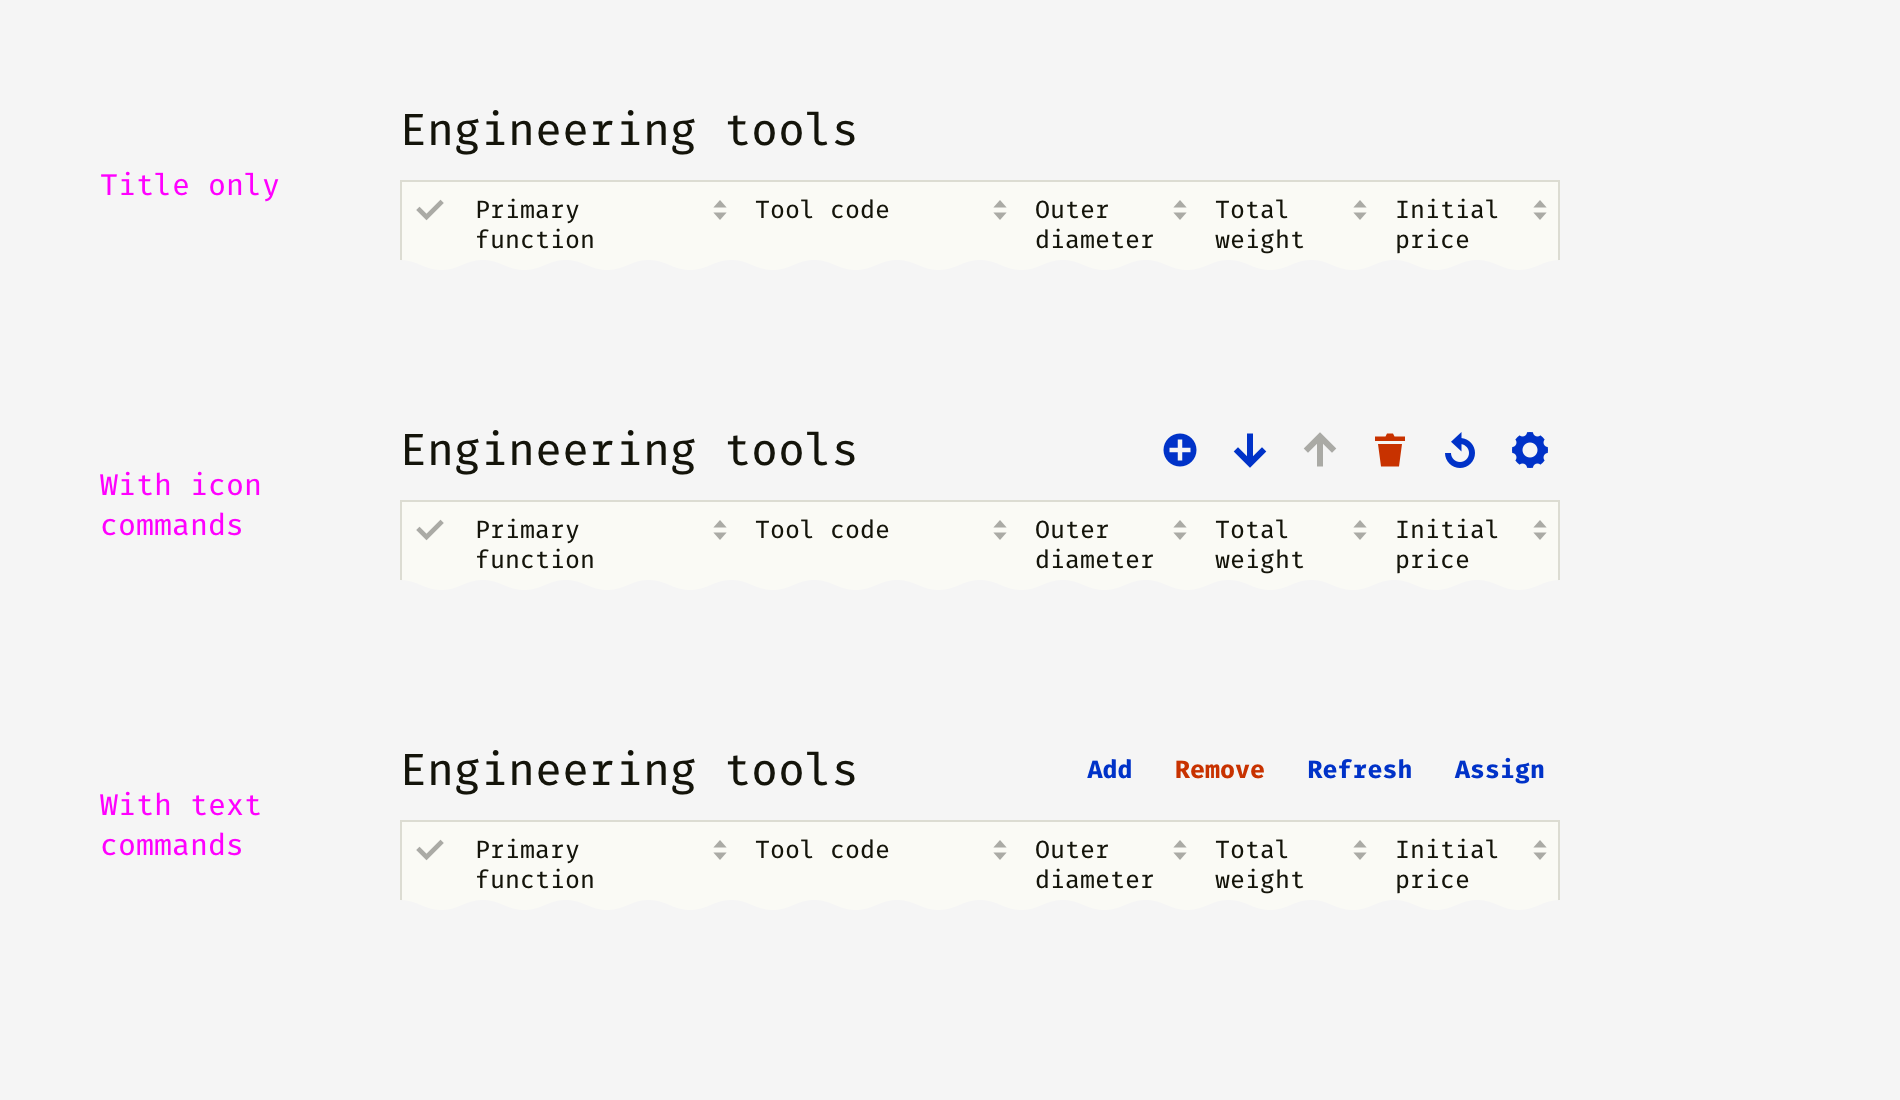This screenshot has height=1100, width=1900.
Task: Click the blue move down arrow icon
Action: 1250,450
